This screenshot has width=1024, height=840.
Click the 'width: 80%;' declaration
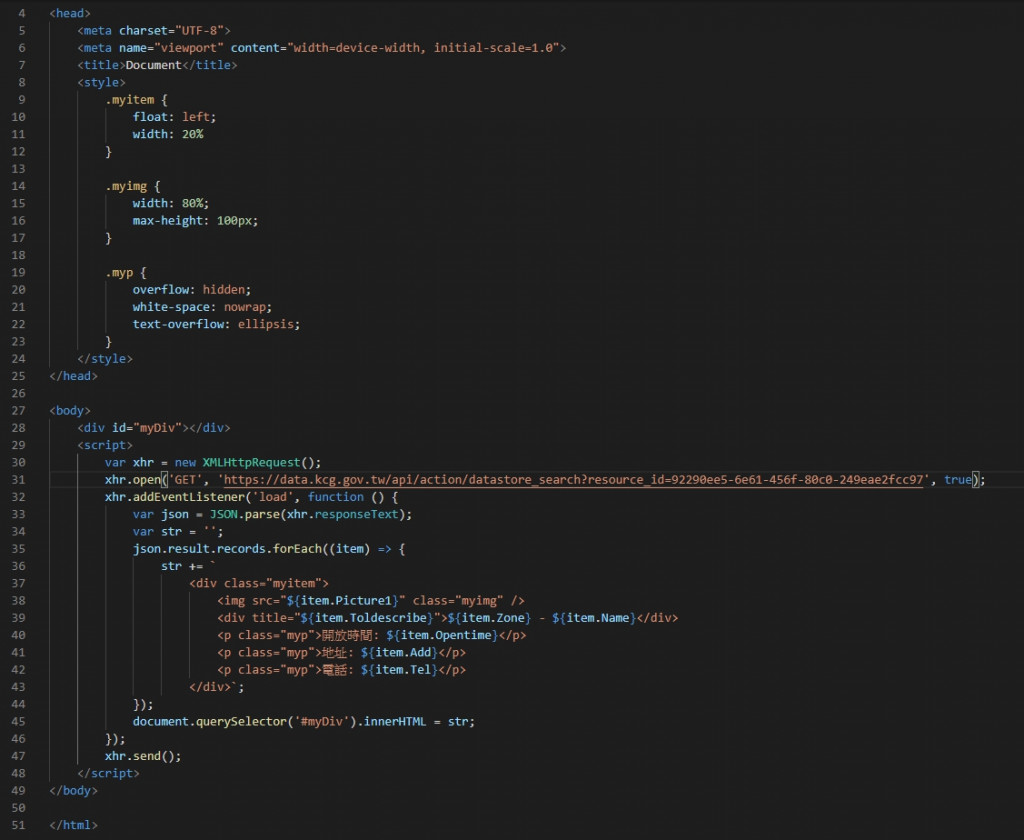pos(171,203)
